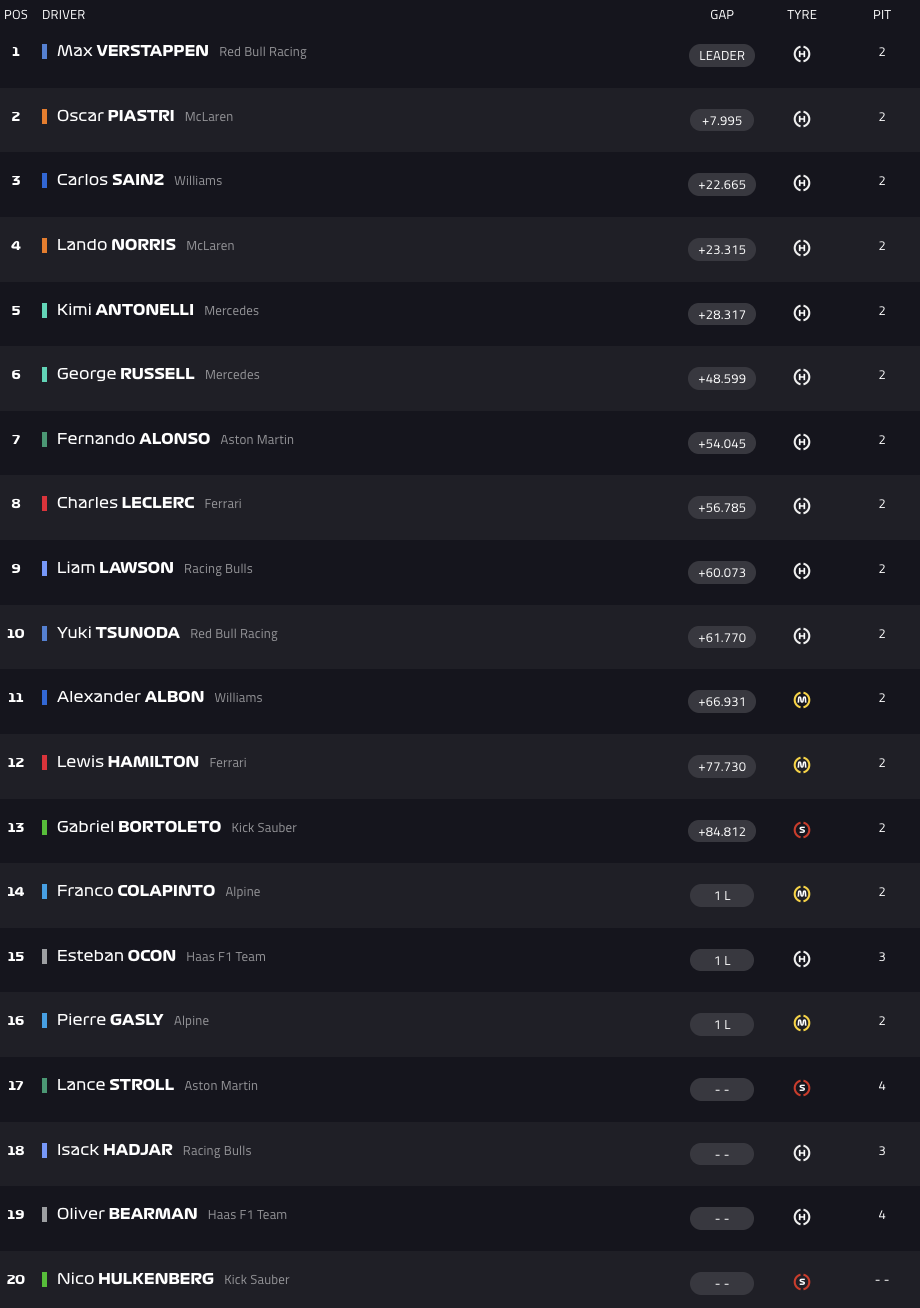The width and height of the screenshot is (920, 1308).
Task: Click Bearman's pit stop count
Action: click(x=882, y=1215)
